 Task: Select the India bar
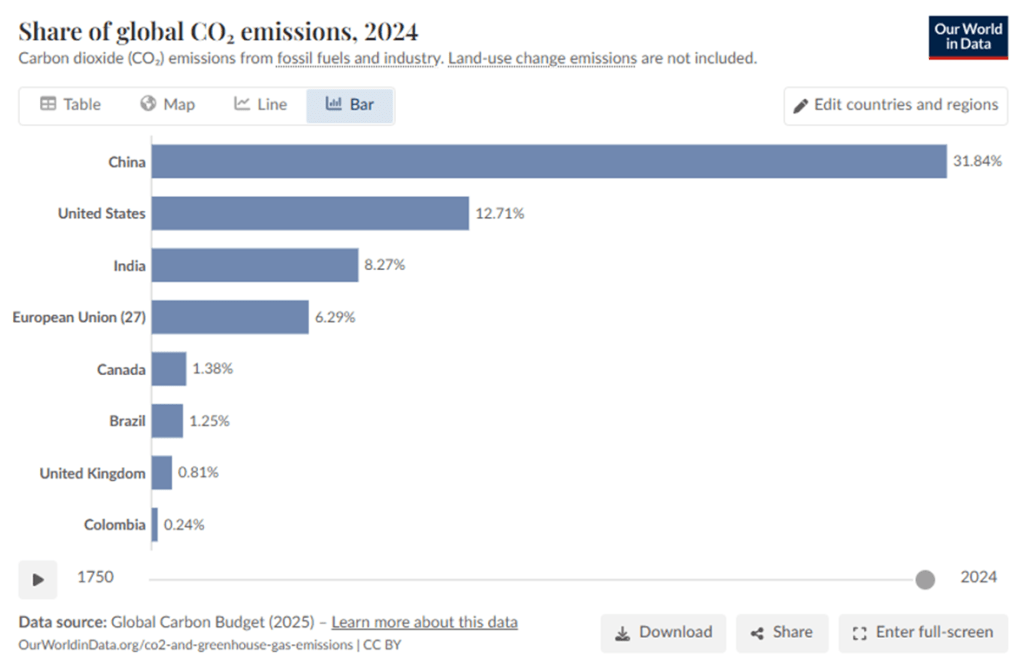tap(254, 265)
